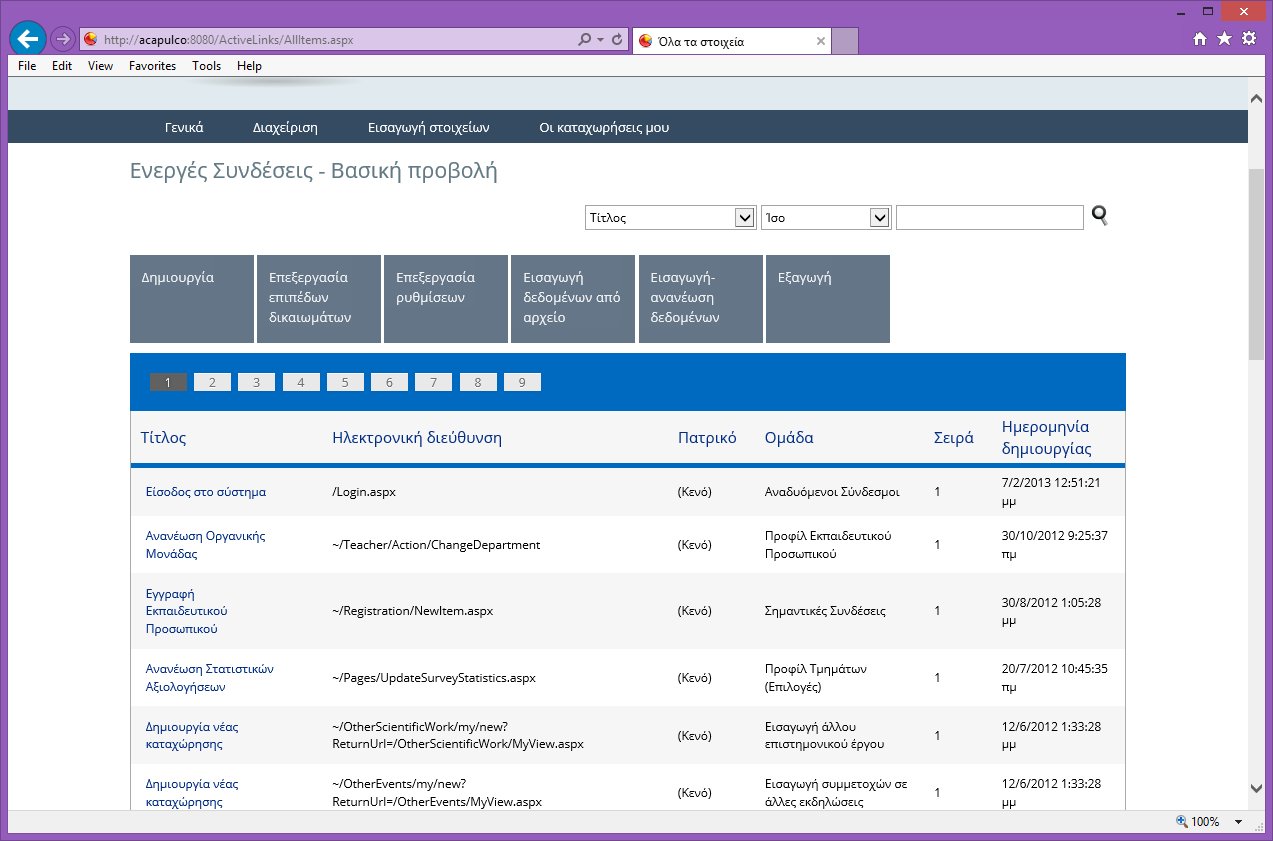Click the search magnifier in address bar
This screenshot has height=841, width=1273.
(585, 40)
